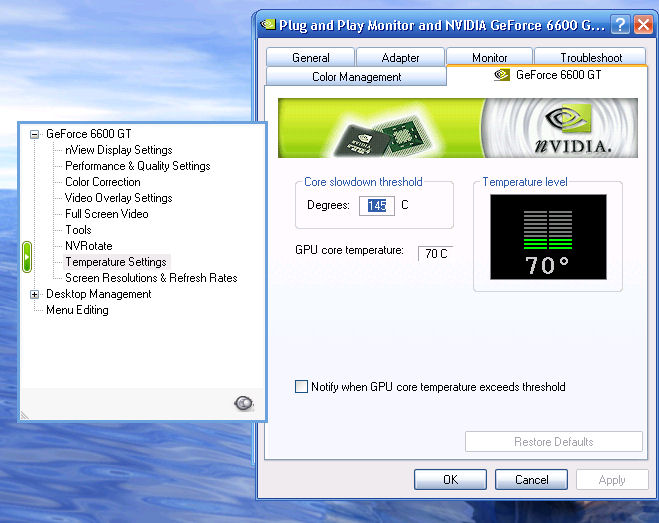Viewport: 659px width, 523px height.
Task: Select Menu Editing in the tree
Action: coord(77,310)
